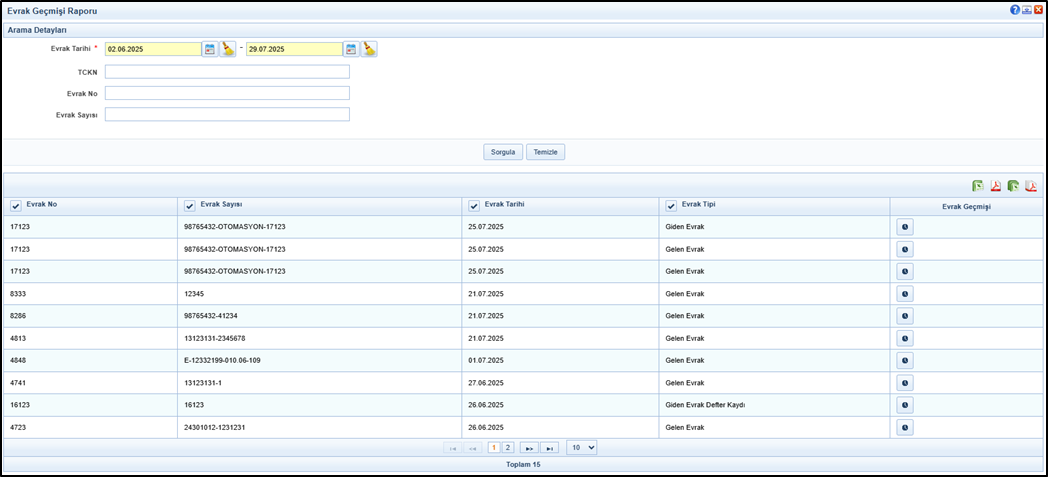Clear end date with broom icon
This screenshot has width=1048, height=477.
point(370,49)
